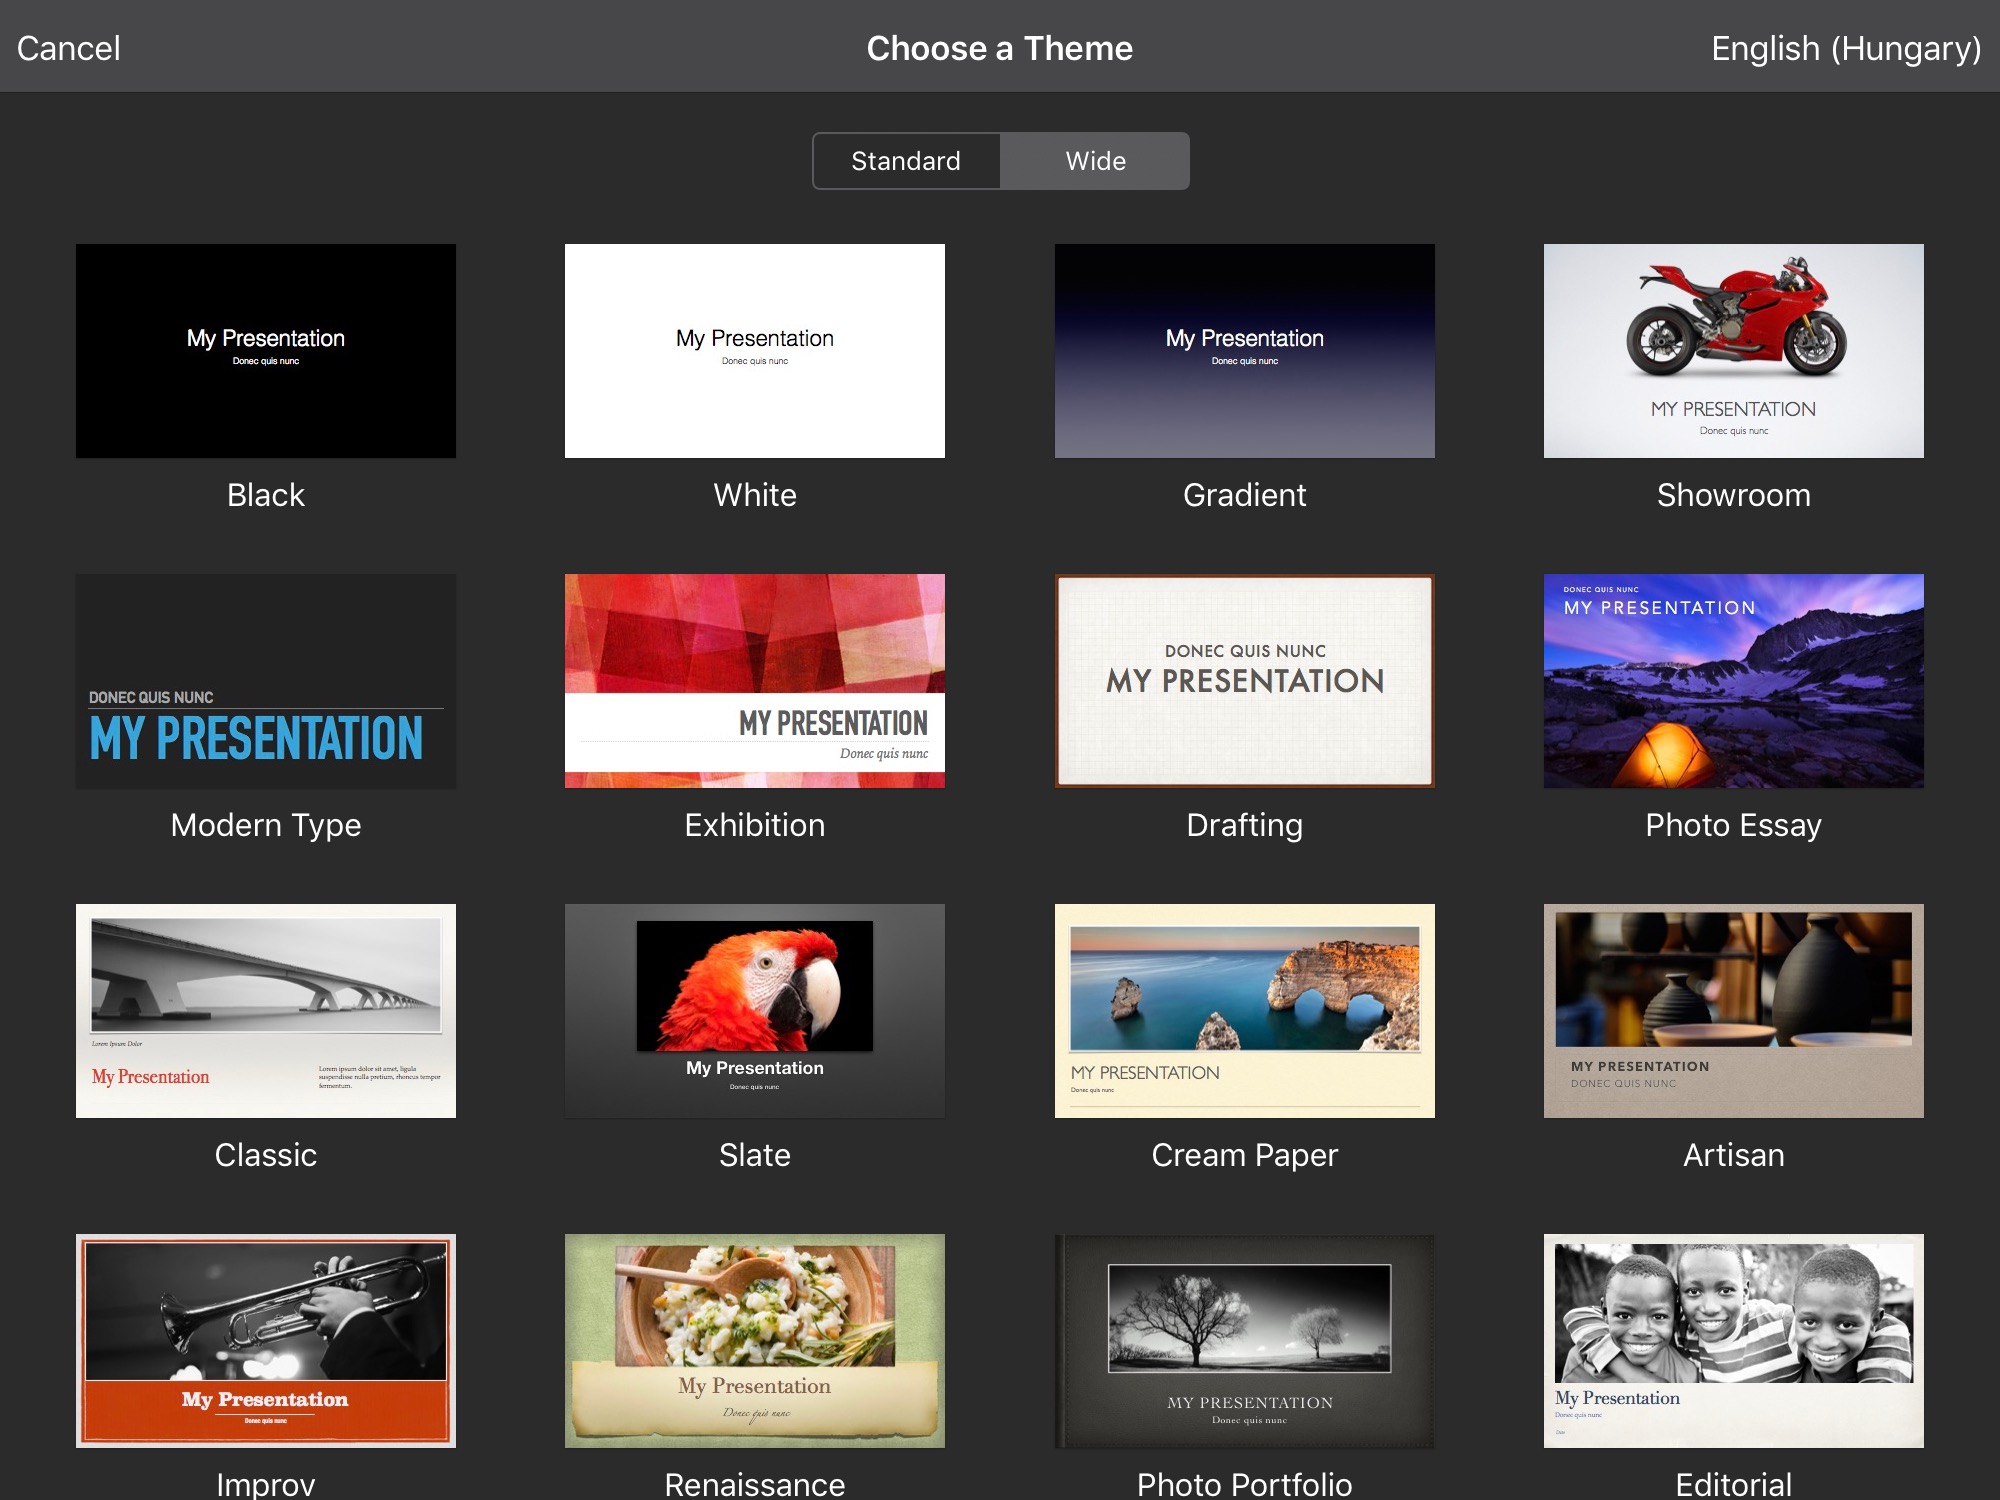Tap the Improv trumpet theme thumbnail
This screenshot has height=1500, width=2000.
(266, 1341)
